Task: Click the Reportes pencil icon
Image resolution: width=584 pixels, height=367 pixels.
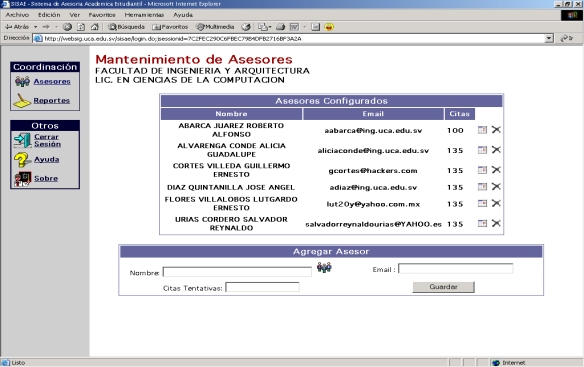Action: click(x=22, y=101)
